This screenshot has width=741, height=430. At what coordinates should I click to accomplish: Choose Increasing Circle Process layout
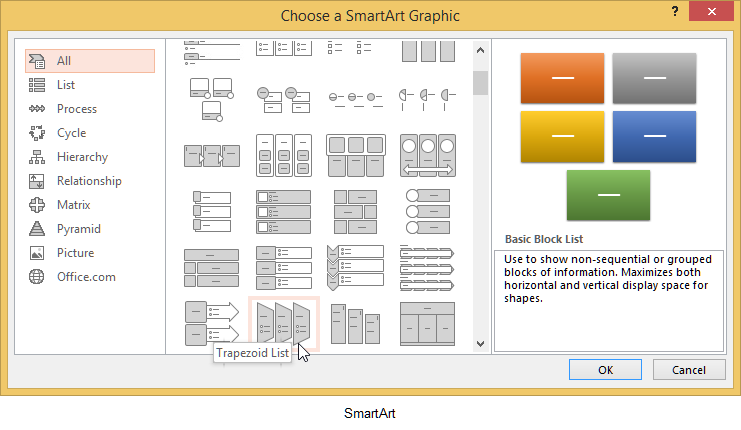tap(356, 99)
